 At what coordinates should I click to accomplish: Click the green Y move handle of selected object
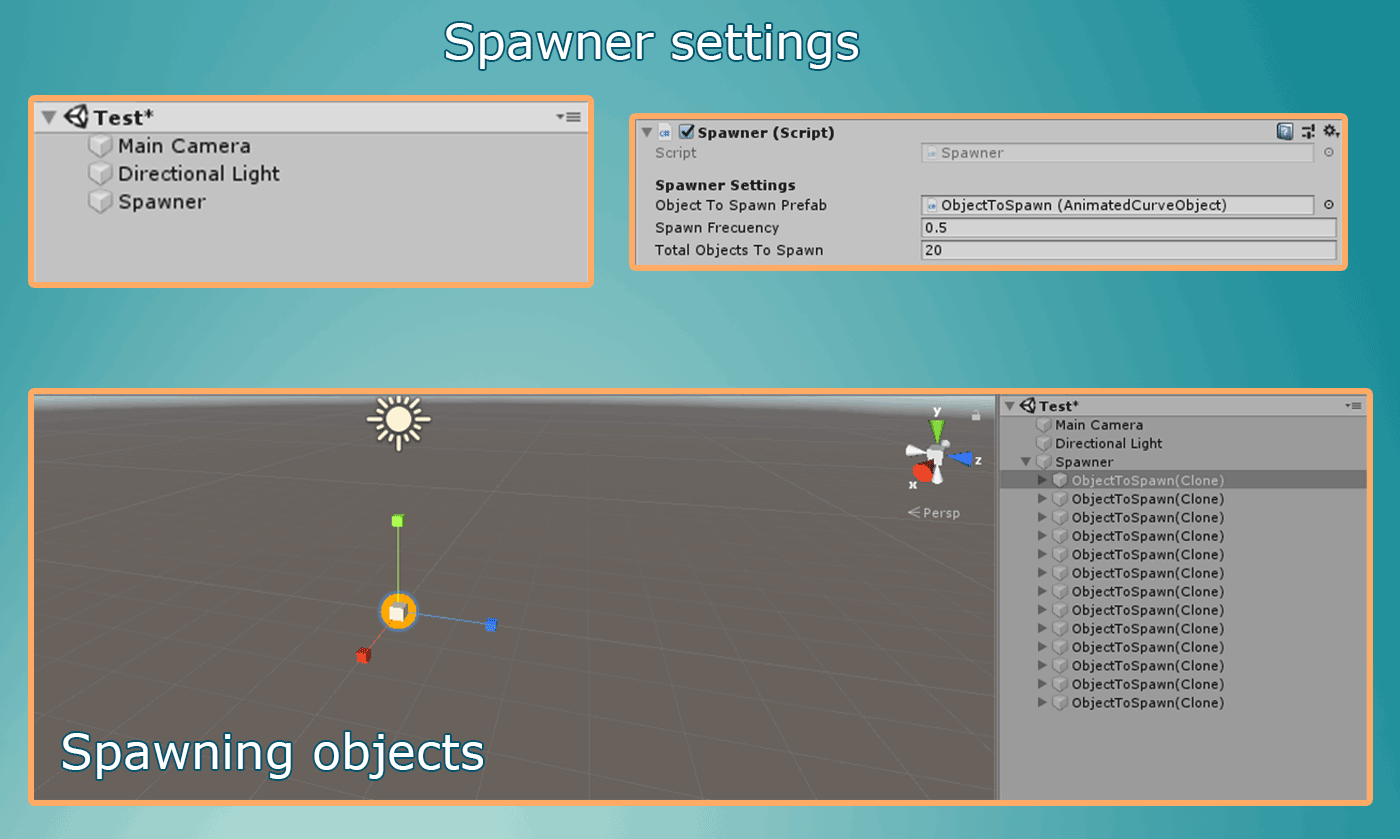(x=398, y=521)
